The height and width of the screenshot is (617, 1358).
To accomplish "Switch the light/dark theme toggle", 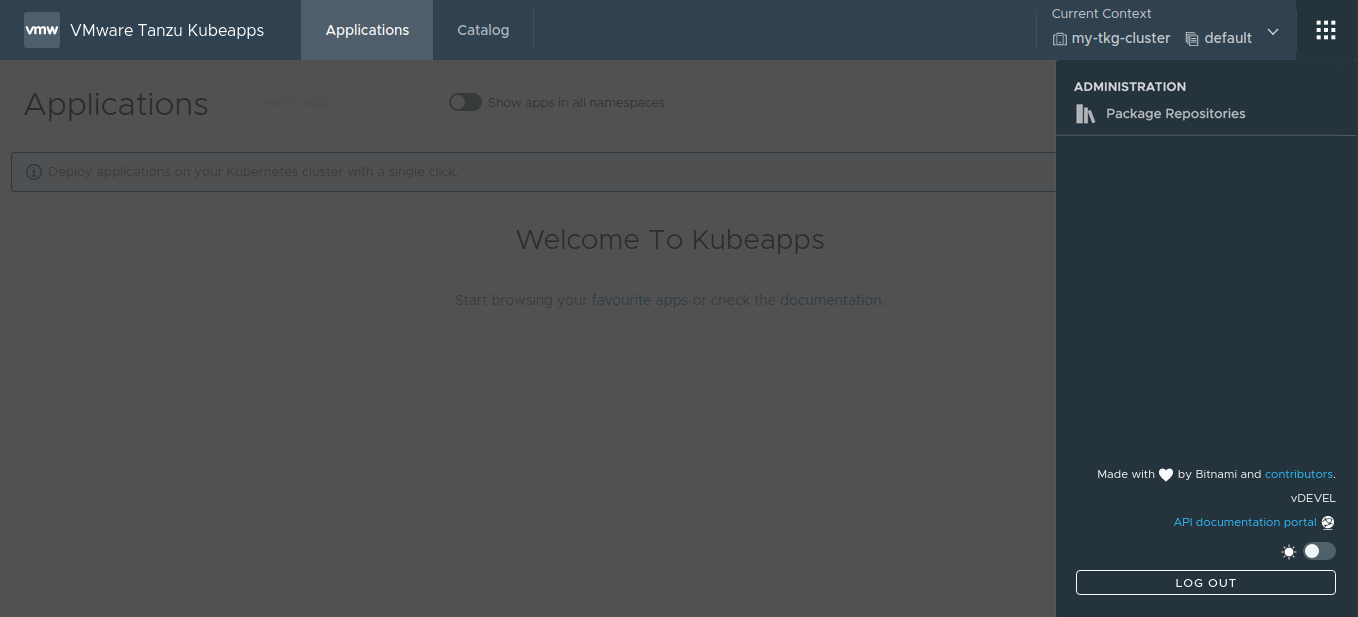I will pos(1318,551).
